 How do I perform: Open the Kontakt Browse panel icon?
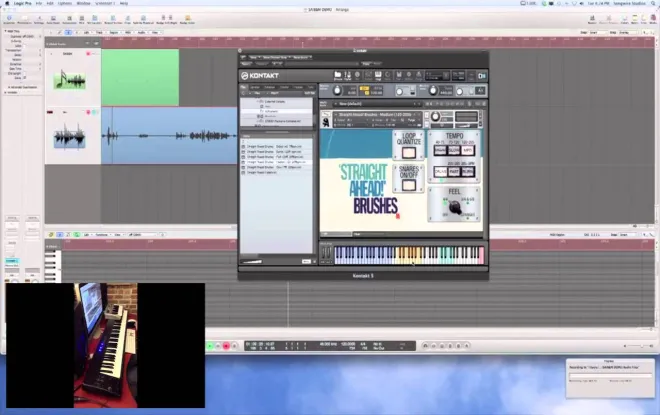click(338, 75)
